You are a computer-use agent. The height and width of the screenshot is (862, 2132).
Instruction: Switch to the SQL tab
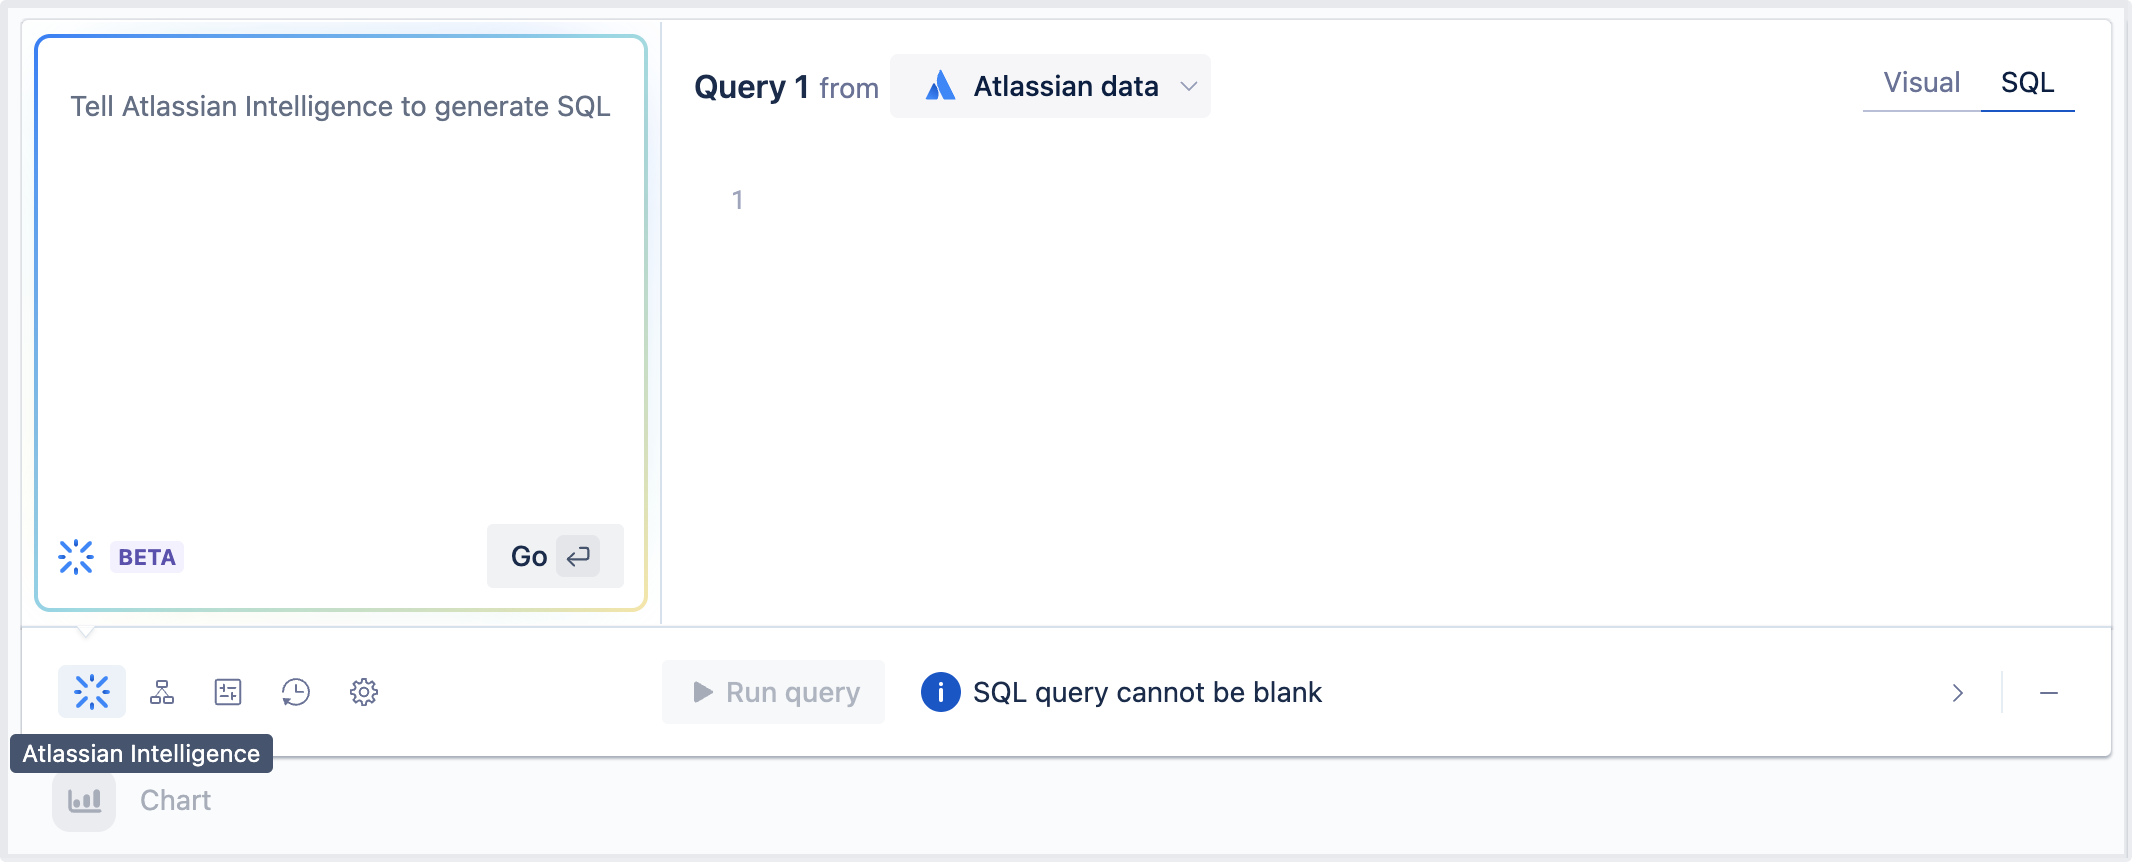point(2027,83)
